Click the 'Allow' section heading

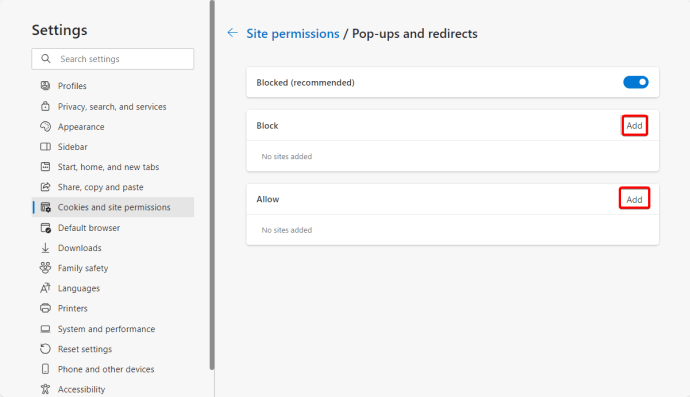pyautogui.click(x=268, y=199)
